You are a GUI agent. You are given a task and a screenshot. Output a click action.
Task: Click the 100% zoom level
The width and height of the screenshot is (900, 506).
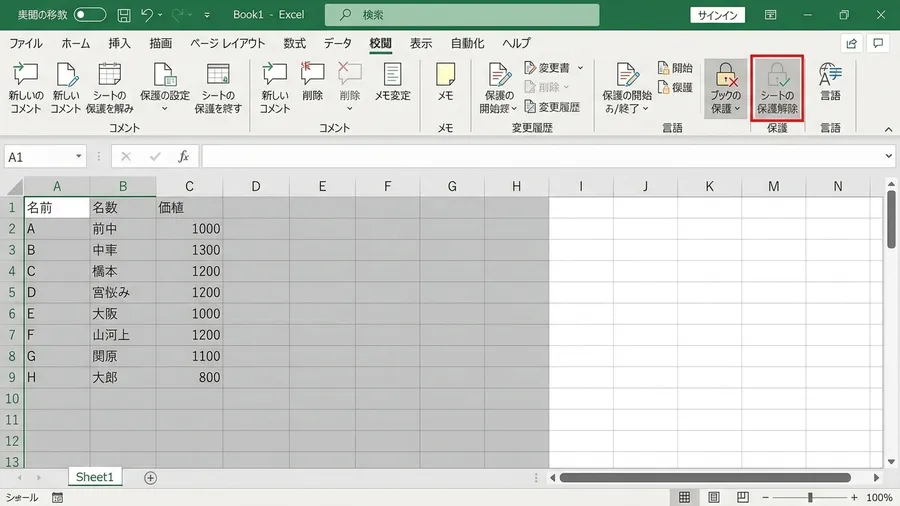tap(879, 497)
